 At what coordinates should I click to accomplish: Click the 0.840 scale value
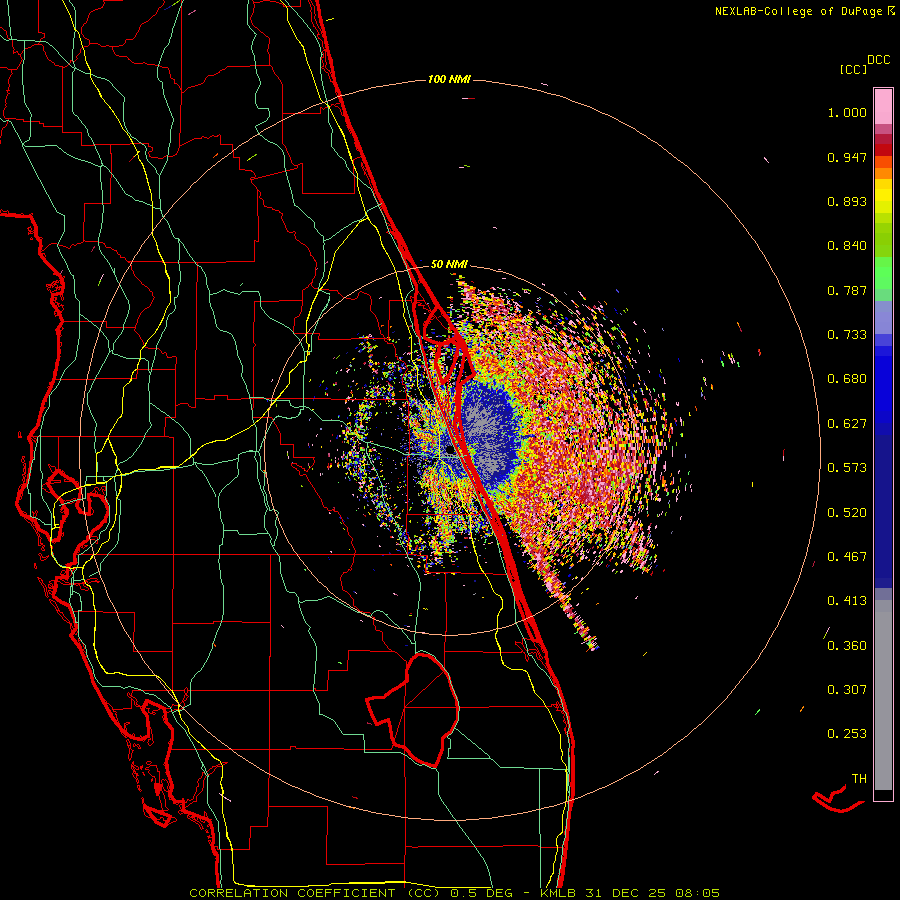pos(847,246)
